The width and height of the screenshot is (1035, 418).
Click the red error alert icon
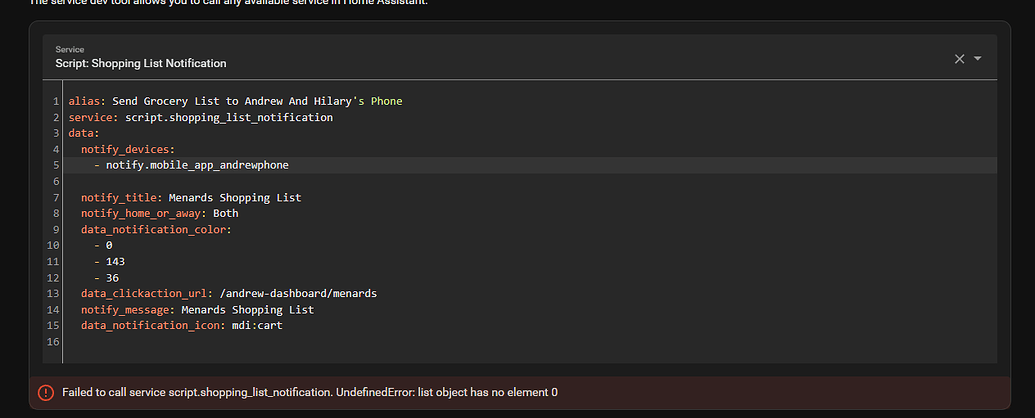point(46,392)
